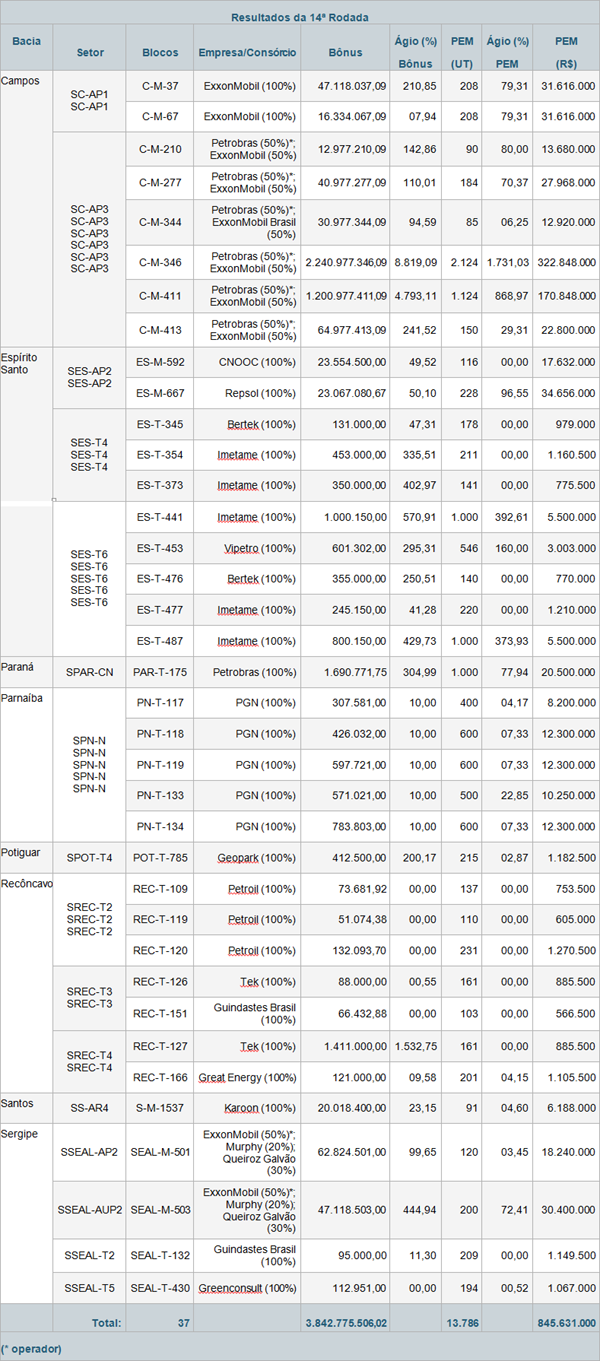Click the total bonus value 3.842.775.506,02

[x=346, y=1322]
